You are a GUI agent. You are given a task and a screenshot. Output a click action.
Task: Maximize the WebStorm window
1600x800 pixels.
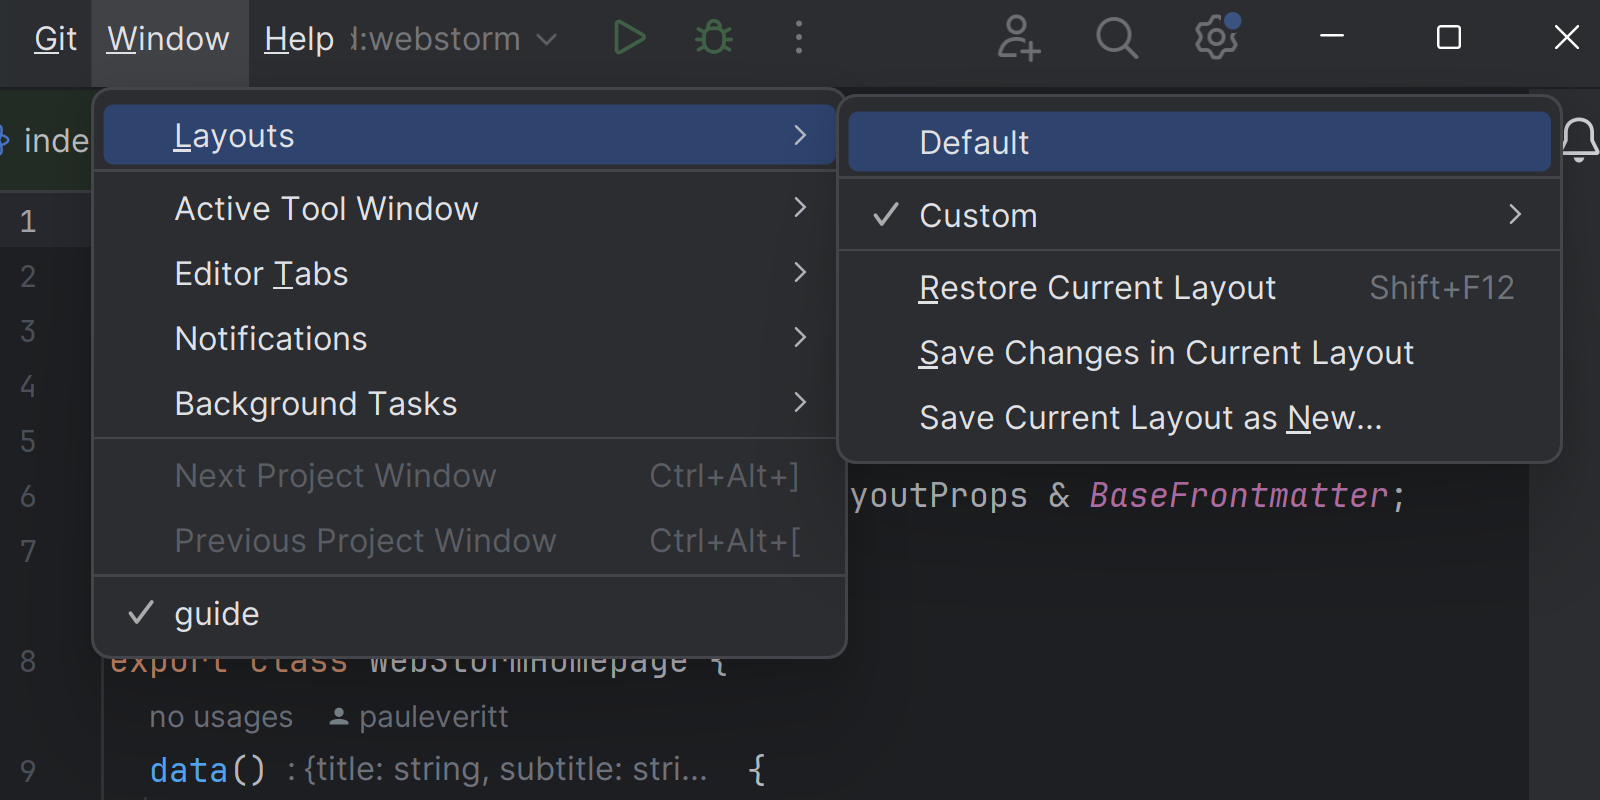coord(1448,38)
